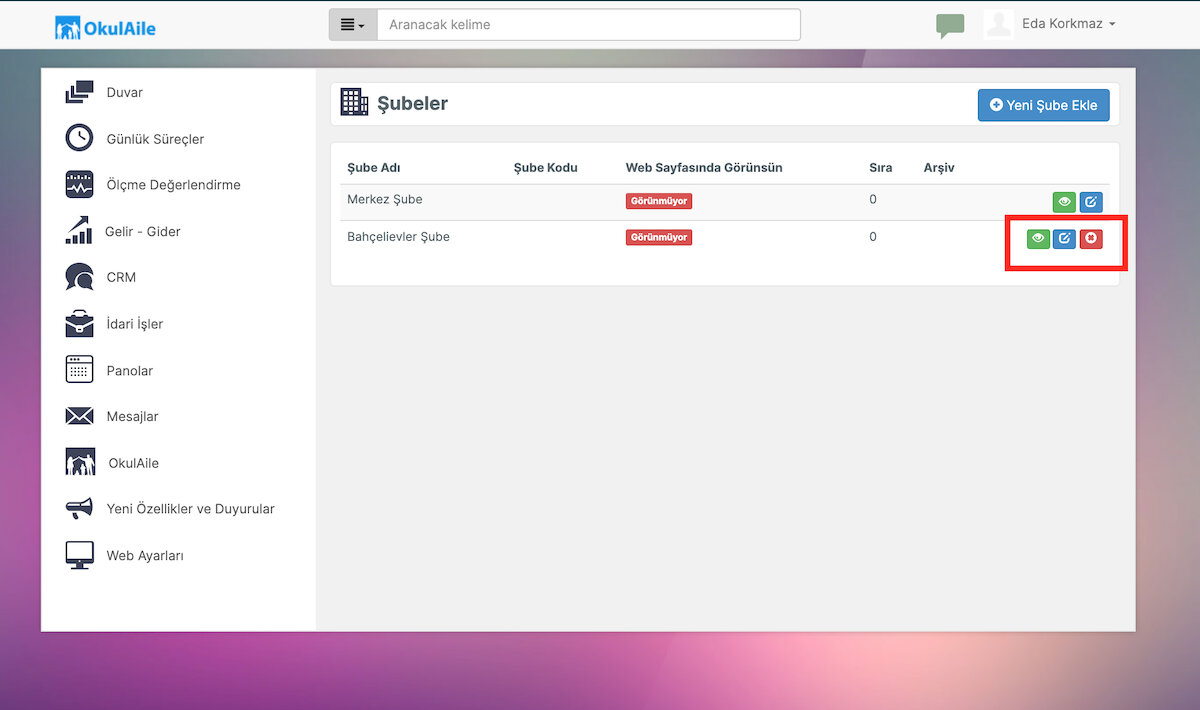This screenshot has height=710, width=1200.
Task: Open the İdari İşler link
Action: pyautogui.click(x=134, y=324)
